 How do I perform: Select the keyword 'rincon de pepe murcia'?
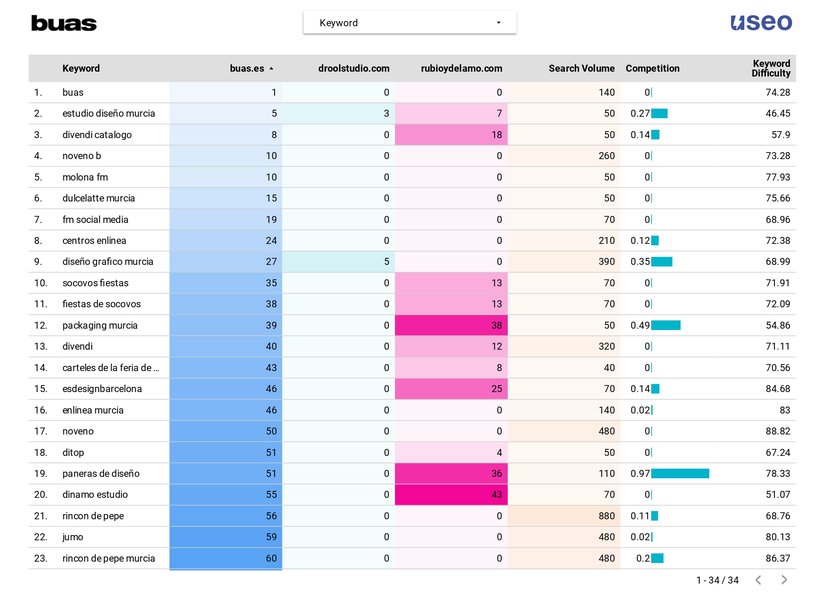(109, 558)
